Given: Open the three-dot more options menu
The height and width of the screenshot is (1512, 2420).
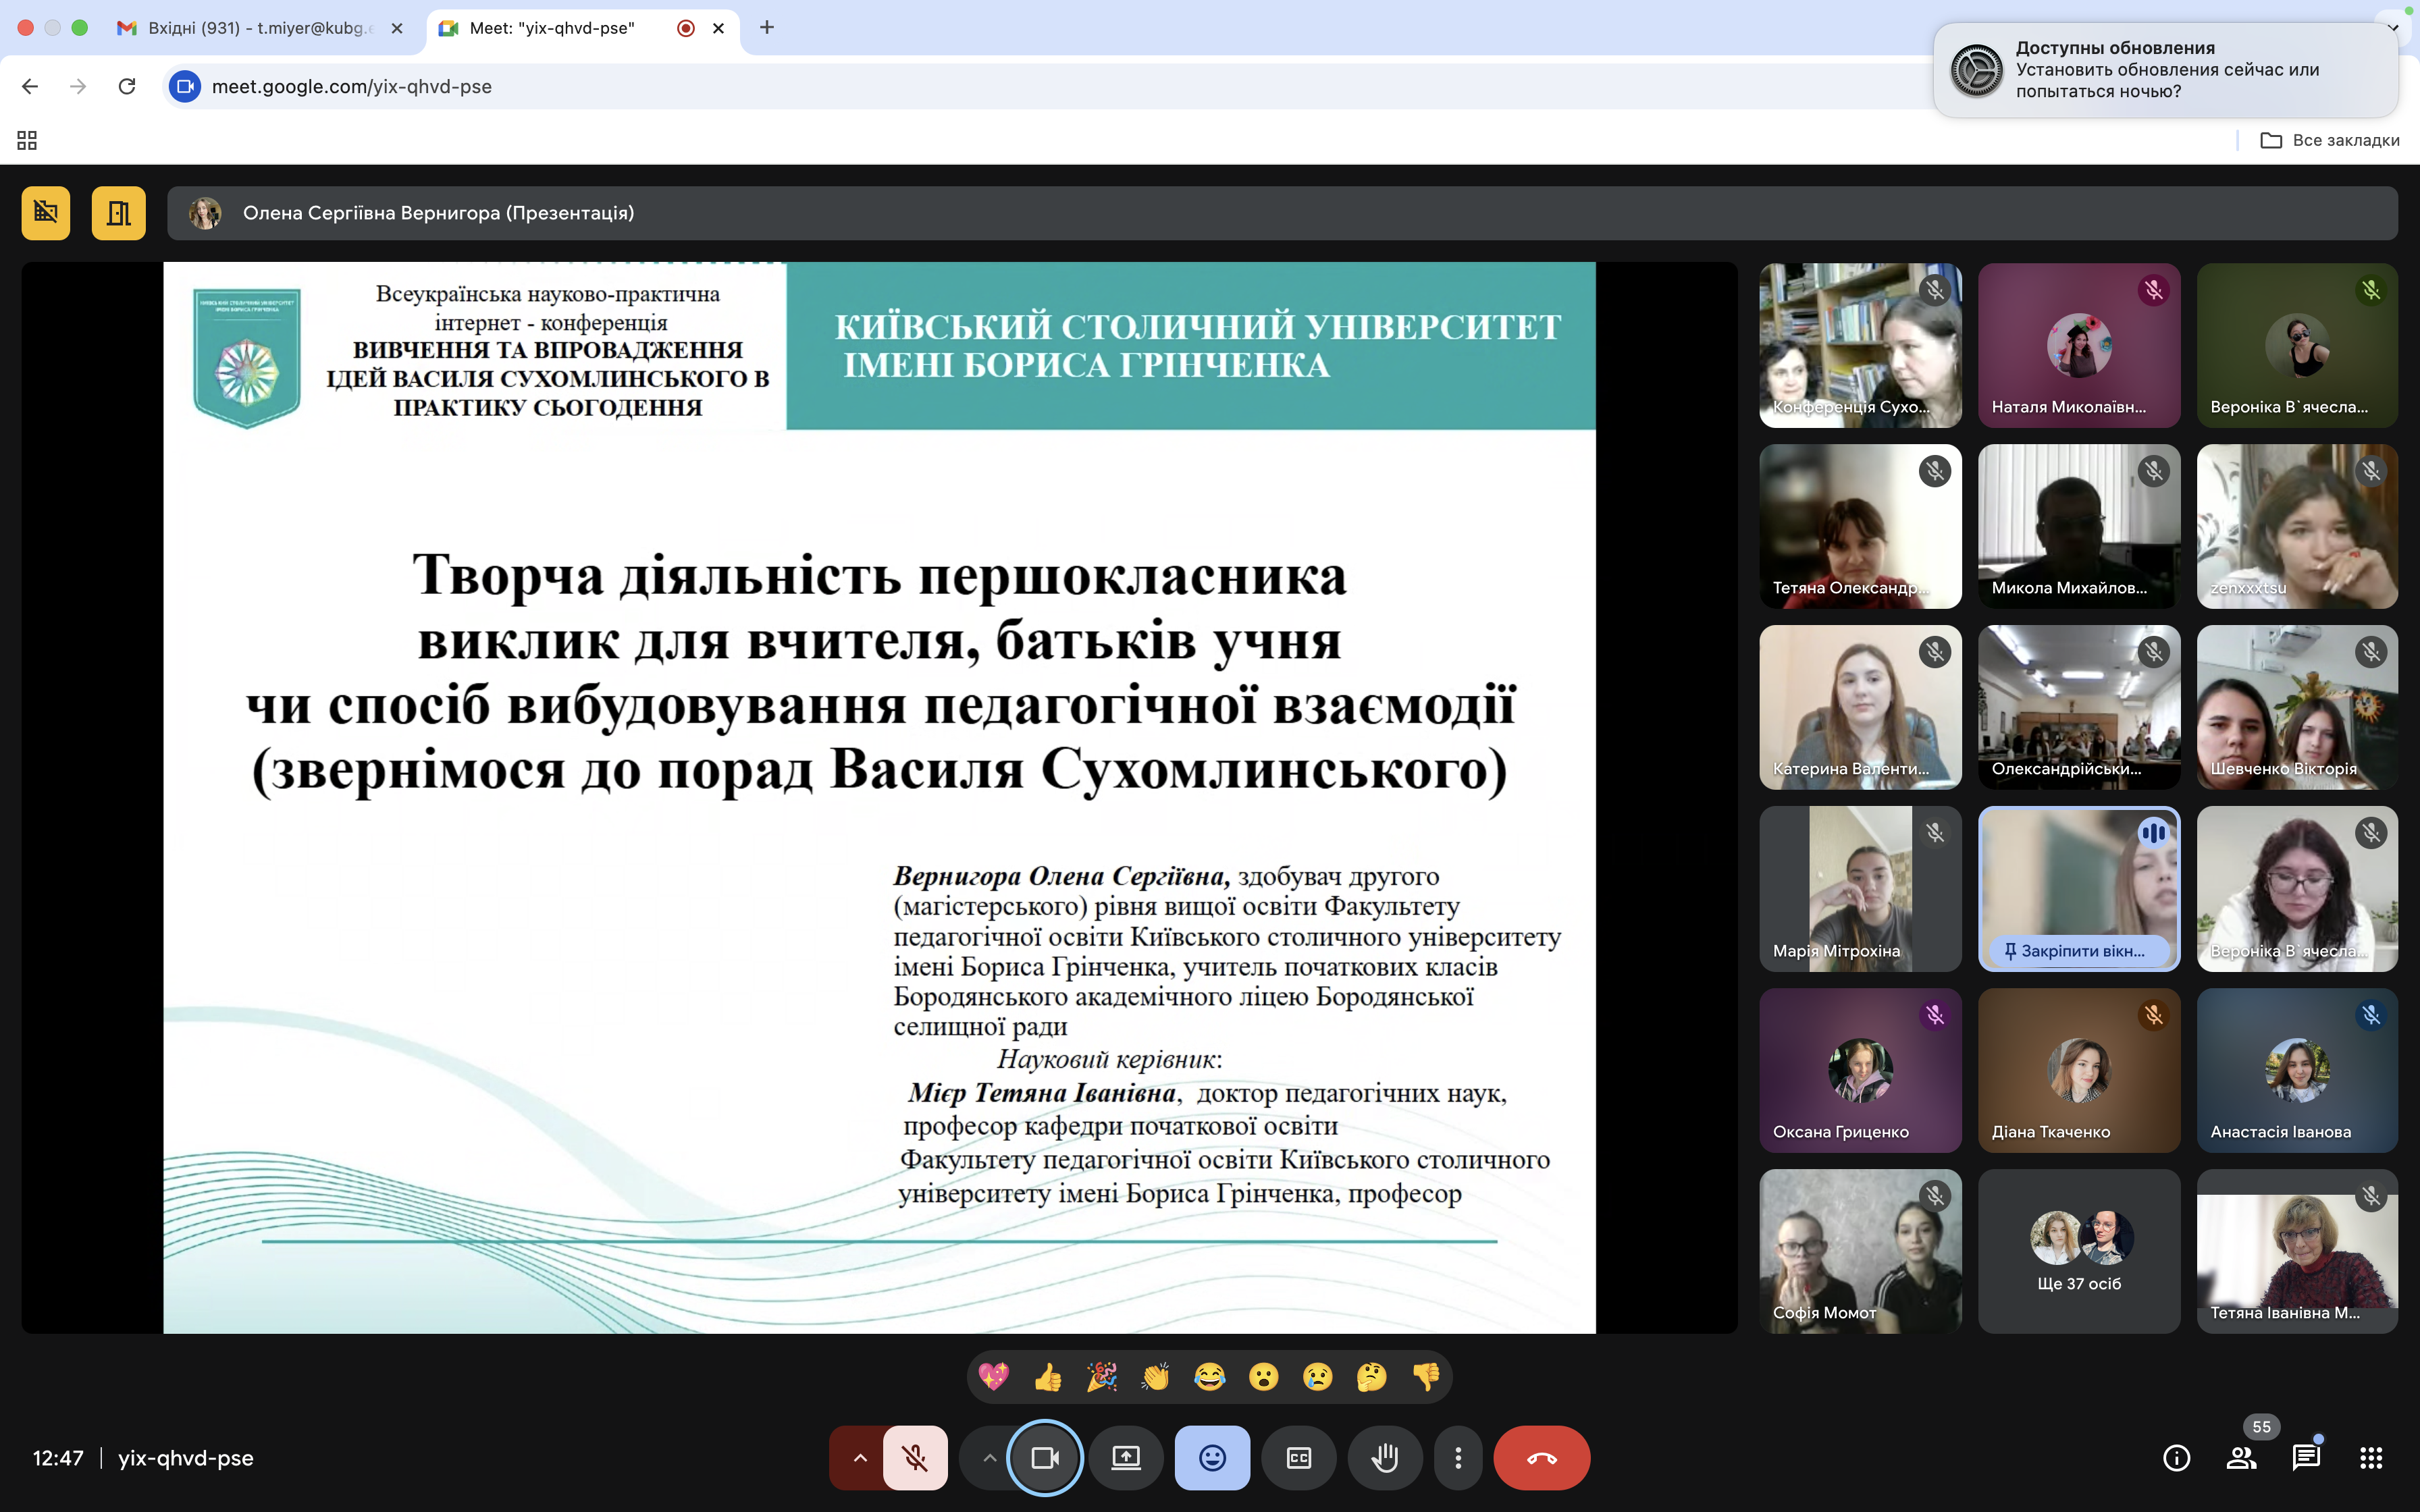Looking at the screenshot, I should coord(1458,1458).
